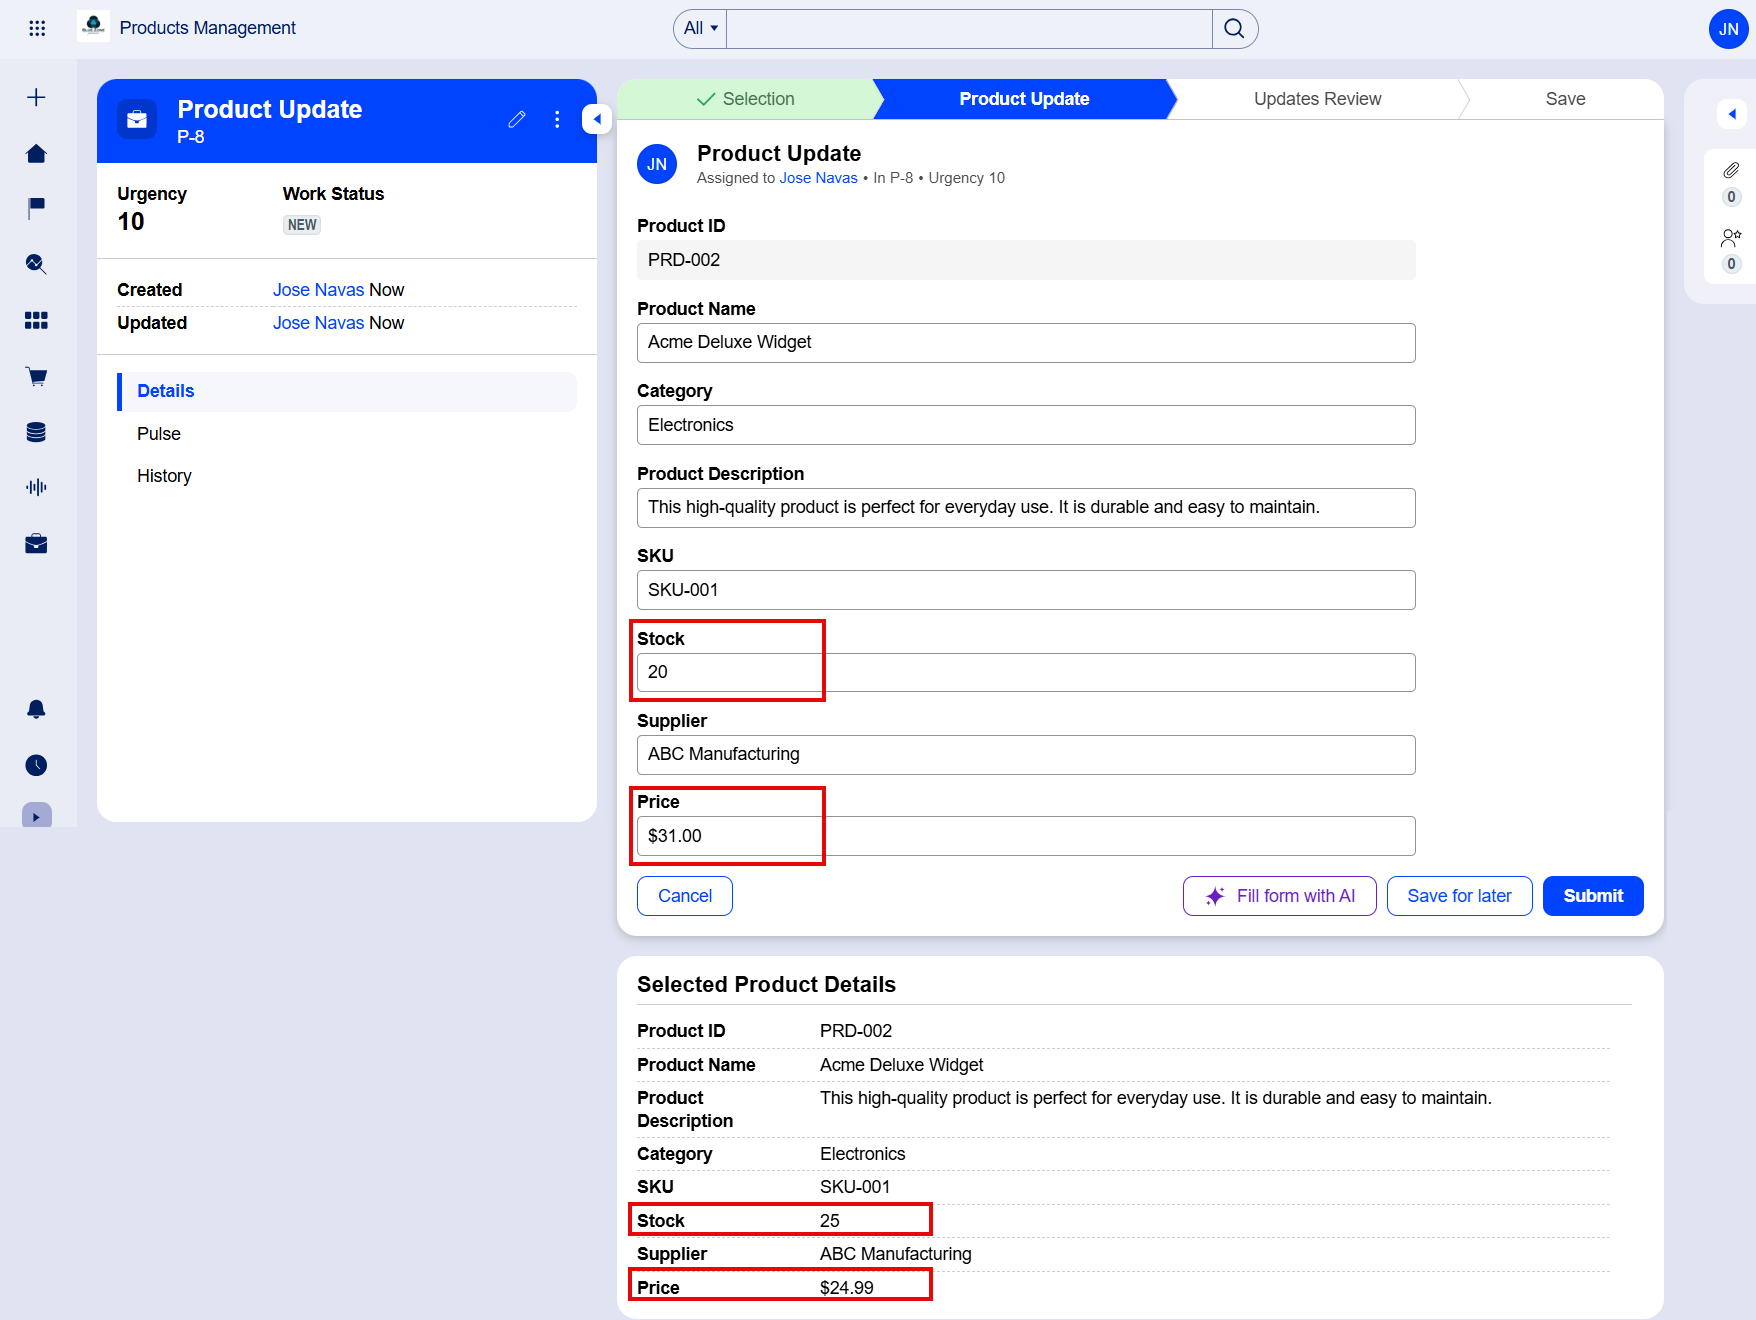Click the Submit button
Screen dimensions: 1756x1320
(x=1592, y=896)
